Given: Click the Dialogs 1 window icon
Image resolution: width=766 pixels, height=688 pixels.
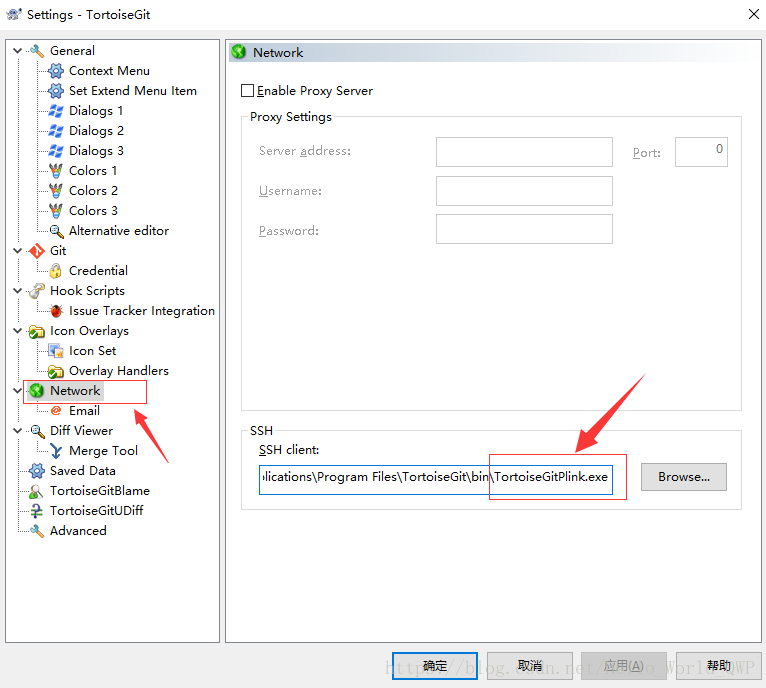Looking at the screenshot, I should click(x=56, y=111).
